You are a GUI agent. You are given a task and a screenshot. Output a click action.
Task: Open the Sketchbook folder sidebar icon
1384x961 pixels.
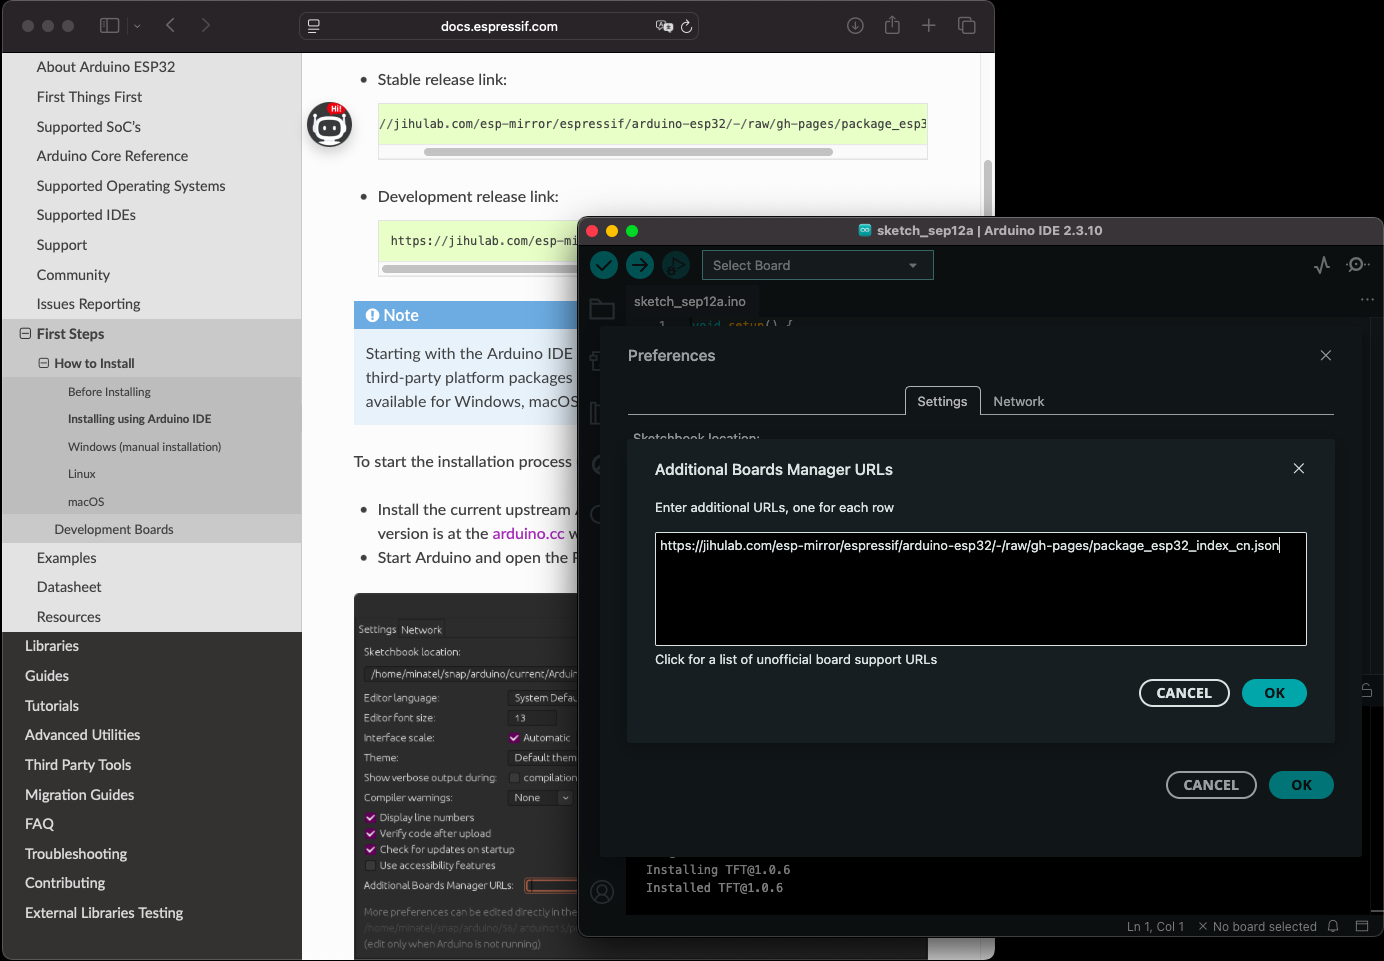click(x=602, y=309)
